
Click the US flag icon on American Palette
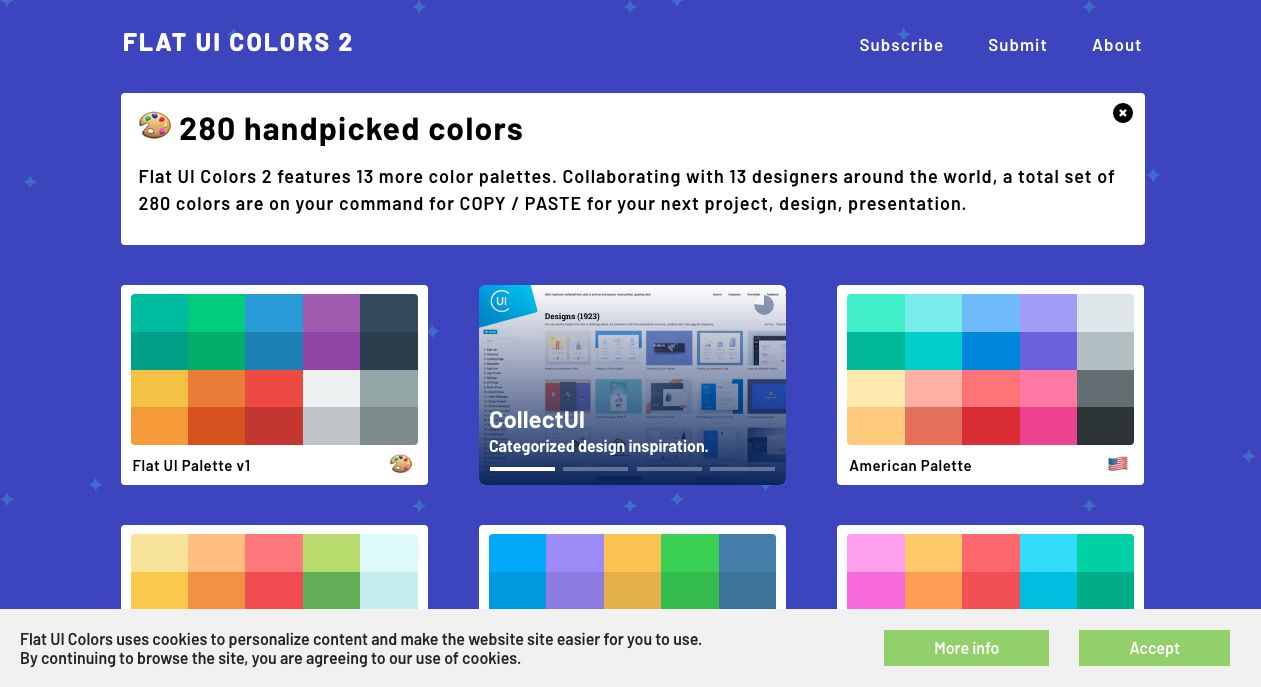[1118, 464]
